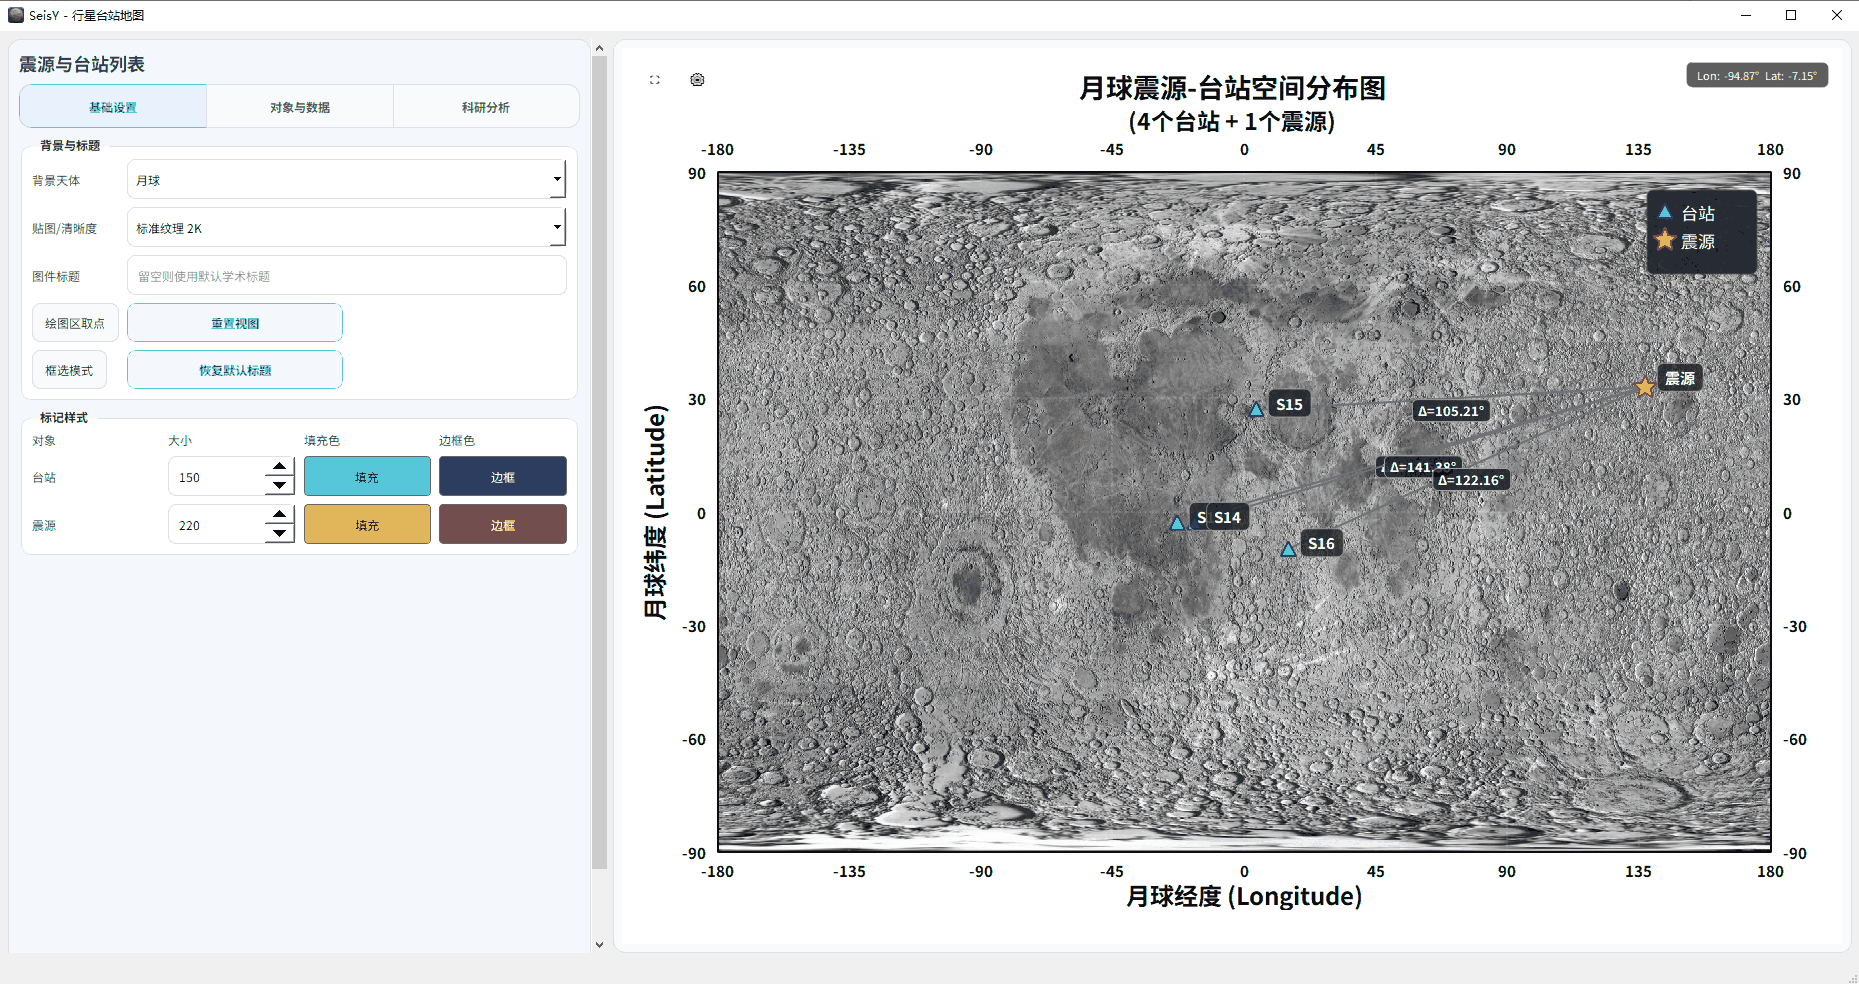
Task: Switch to the 科研分析 tab
Action: (x=486, y=107)
